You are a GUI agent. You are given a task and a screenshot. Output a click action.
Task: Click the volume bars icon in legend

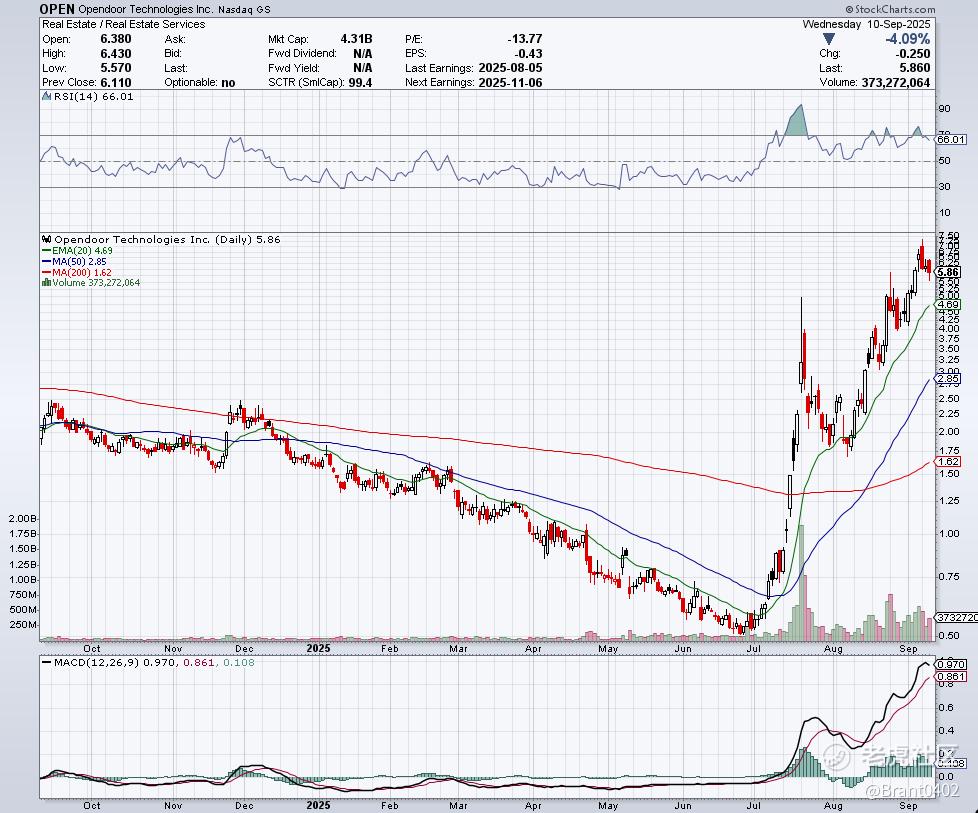[46, 283]
